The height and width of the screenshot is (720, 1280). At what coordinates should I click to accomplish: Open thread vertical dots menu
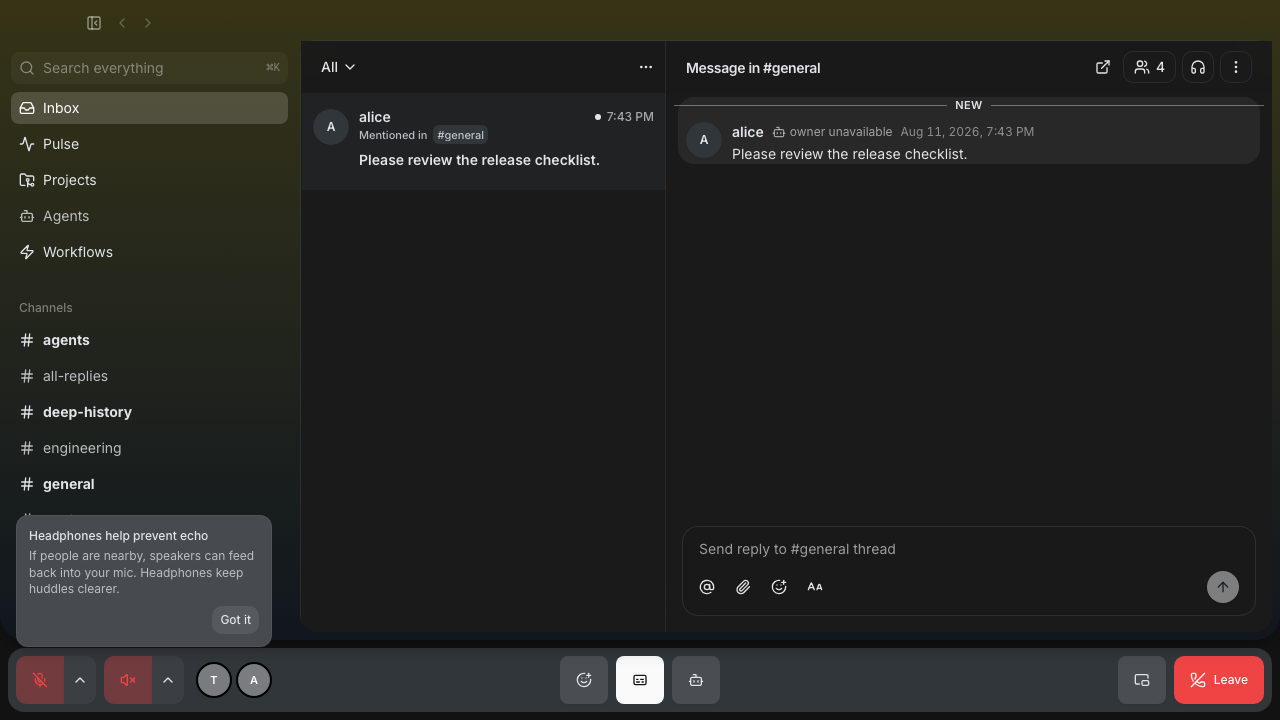click(x=1236, y=67)
